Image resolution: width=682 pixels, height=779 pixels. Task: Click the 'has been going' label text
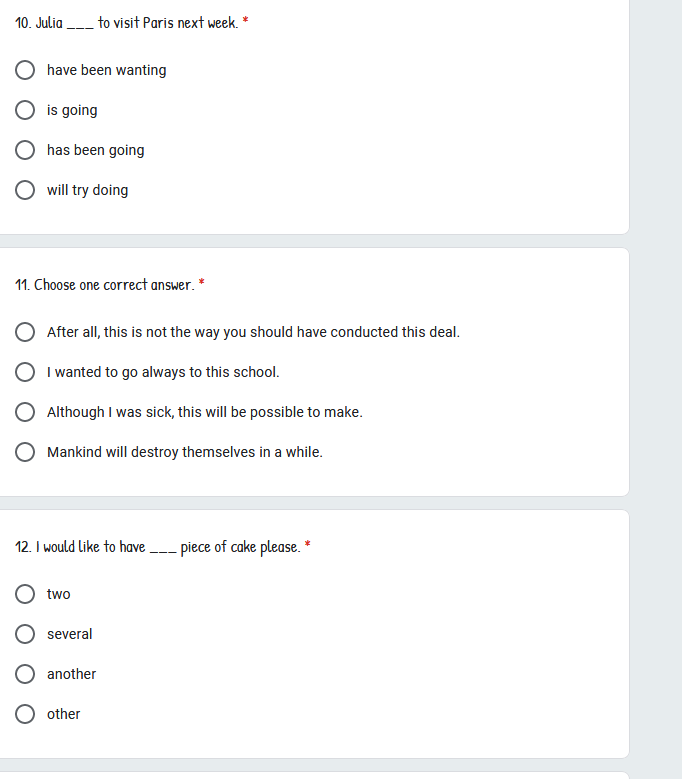tap(96, 151)
